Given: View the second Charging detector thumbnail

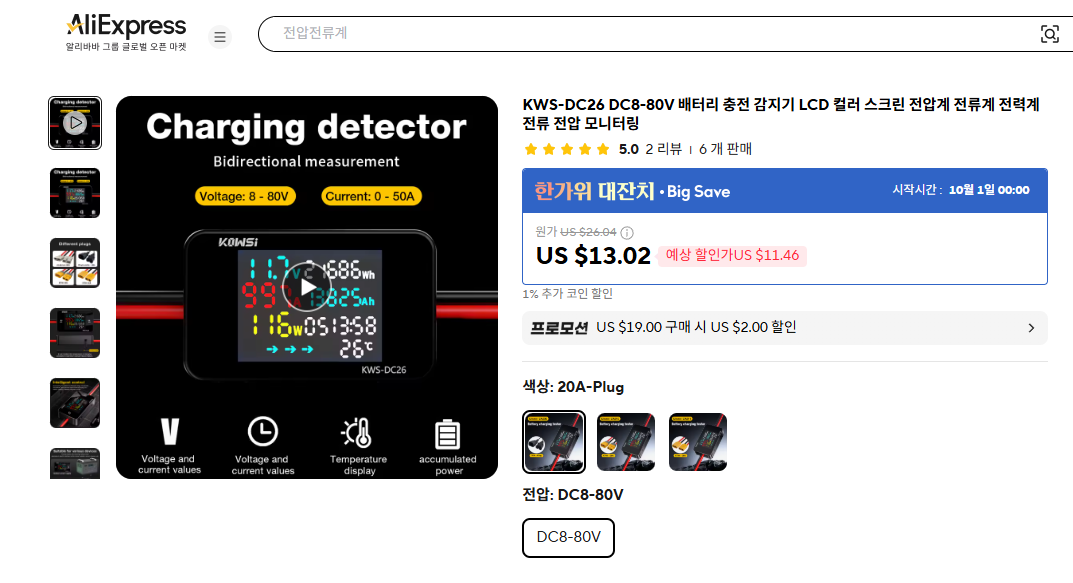Looking at the screenshot, I should click(x=75, y=193).
